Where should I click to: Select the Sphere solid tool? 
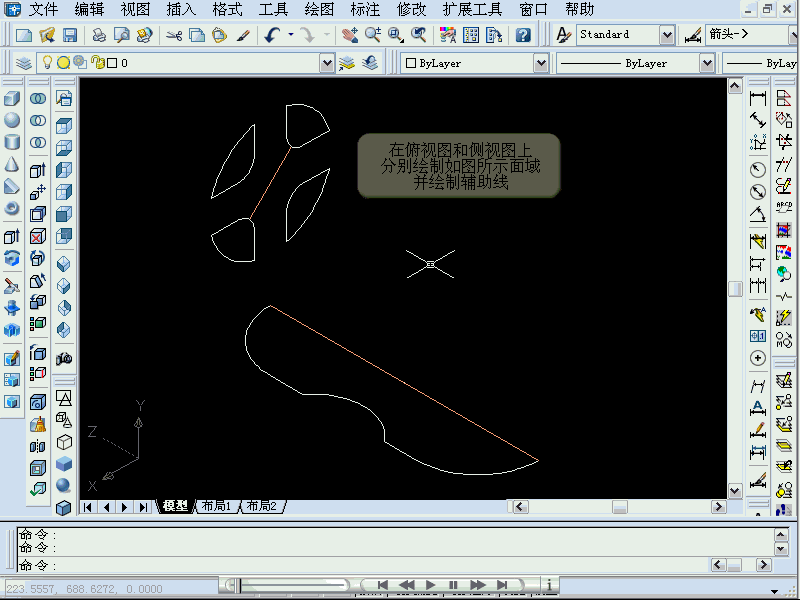point(12,120)
